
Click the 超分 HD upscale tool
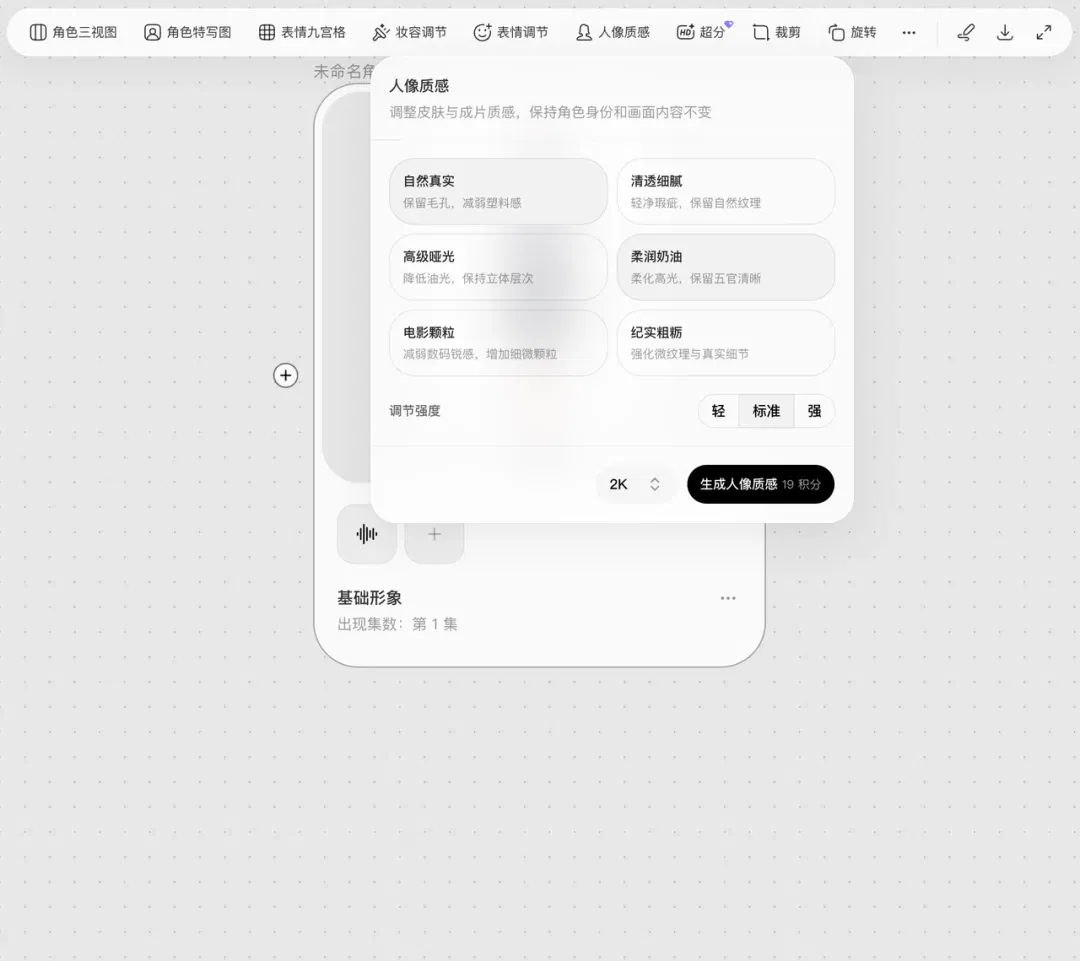pos(700,32)
